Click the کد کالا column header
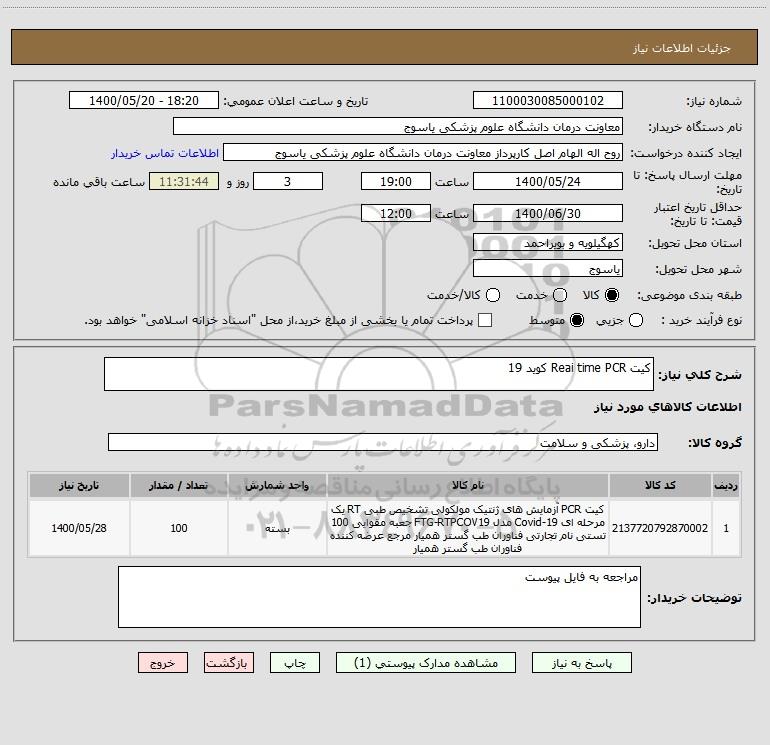Image resolution: width=770 pixels, height=745 pixels. pos(660,485)
